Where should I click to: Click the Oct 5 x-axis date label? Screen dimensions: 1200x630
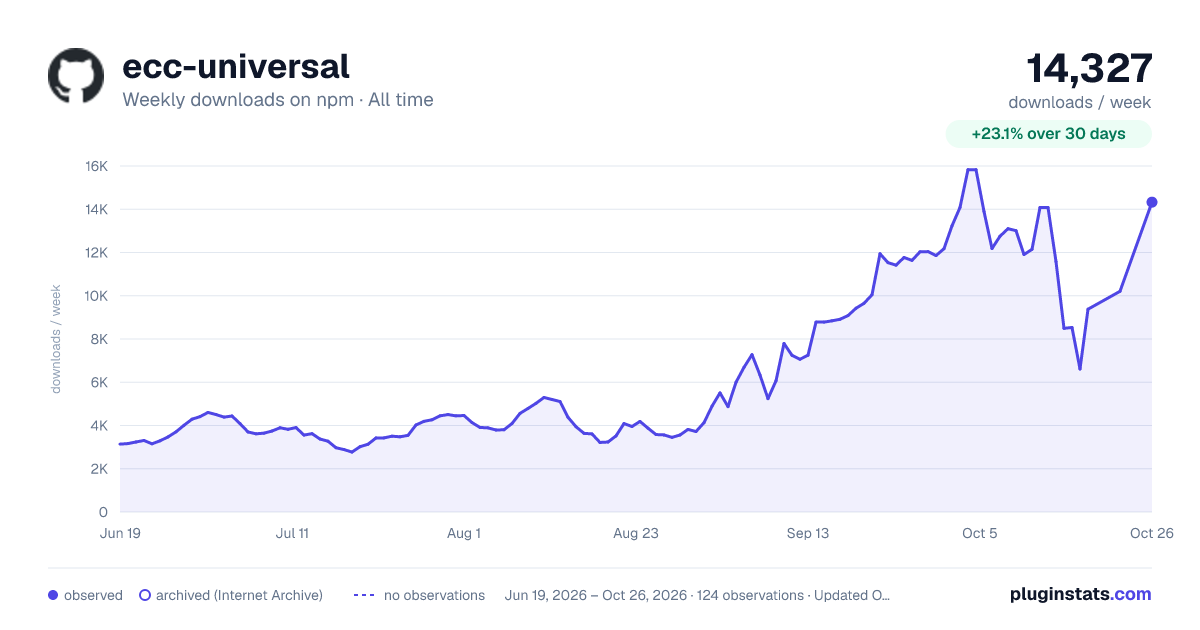tap(980, 533)
